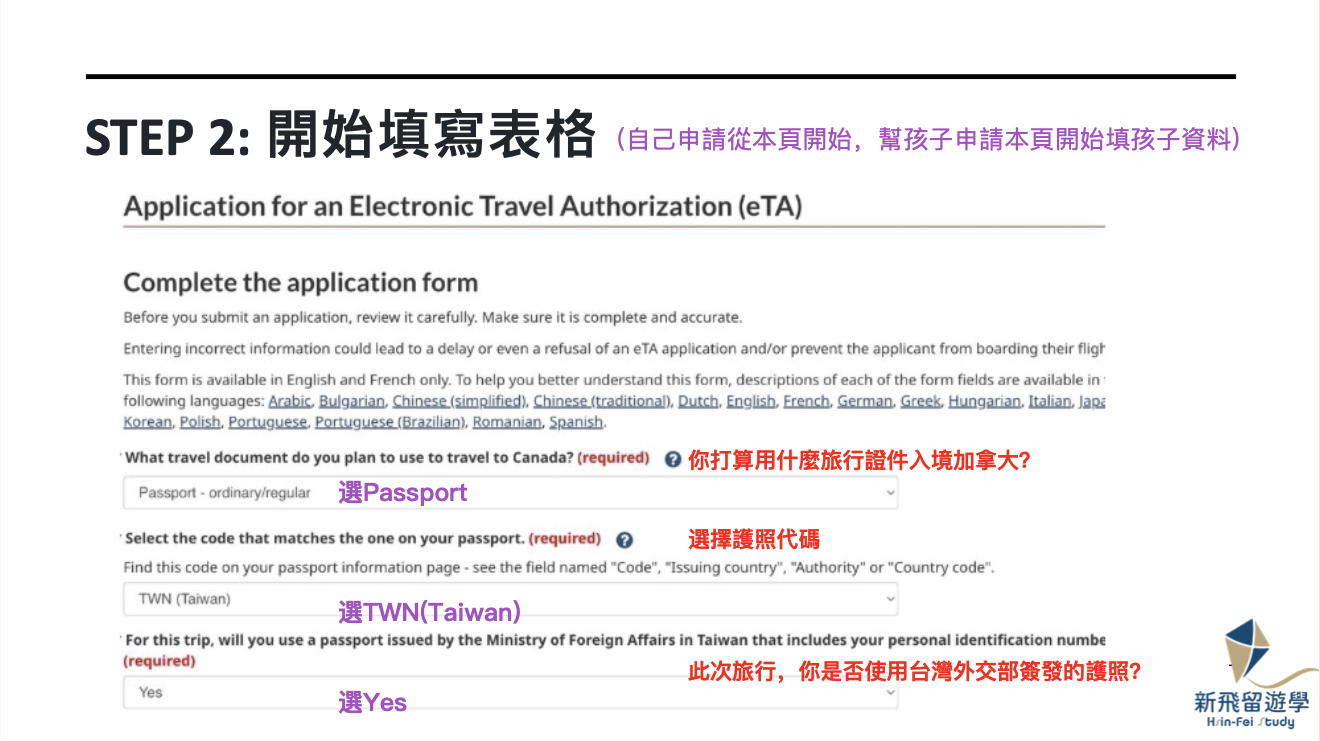Click the purple '選Passport' hint text
This screenshot has width=1320, height=741.
click(403, 493)
